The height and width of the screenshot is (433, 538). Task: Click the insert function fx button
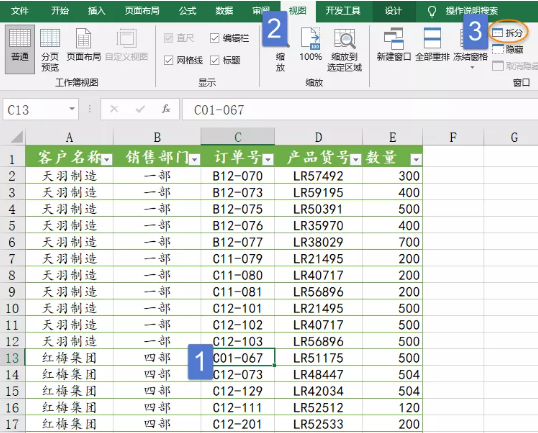pos(166,109)
